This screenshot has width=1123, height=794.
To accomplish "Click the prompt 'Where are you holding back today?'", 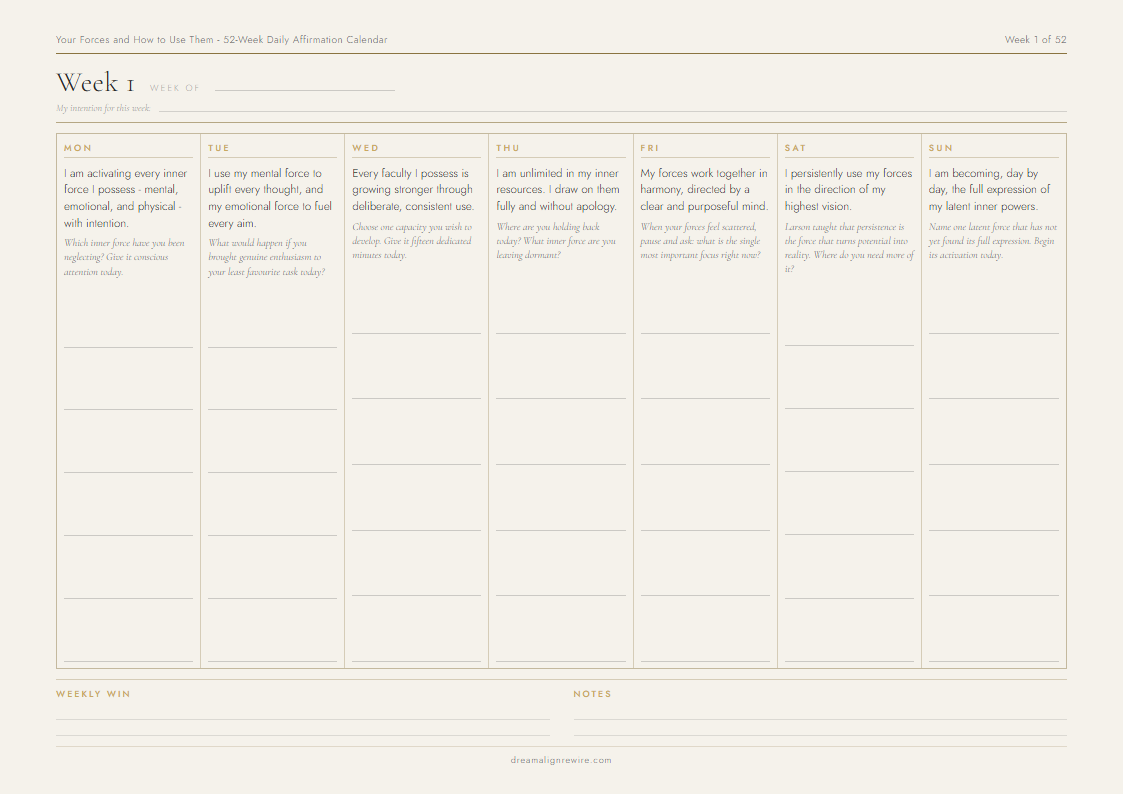I will coord(556,241).
